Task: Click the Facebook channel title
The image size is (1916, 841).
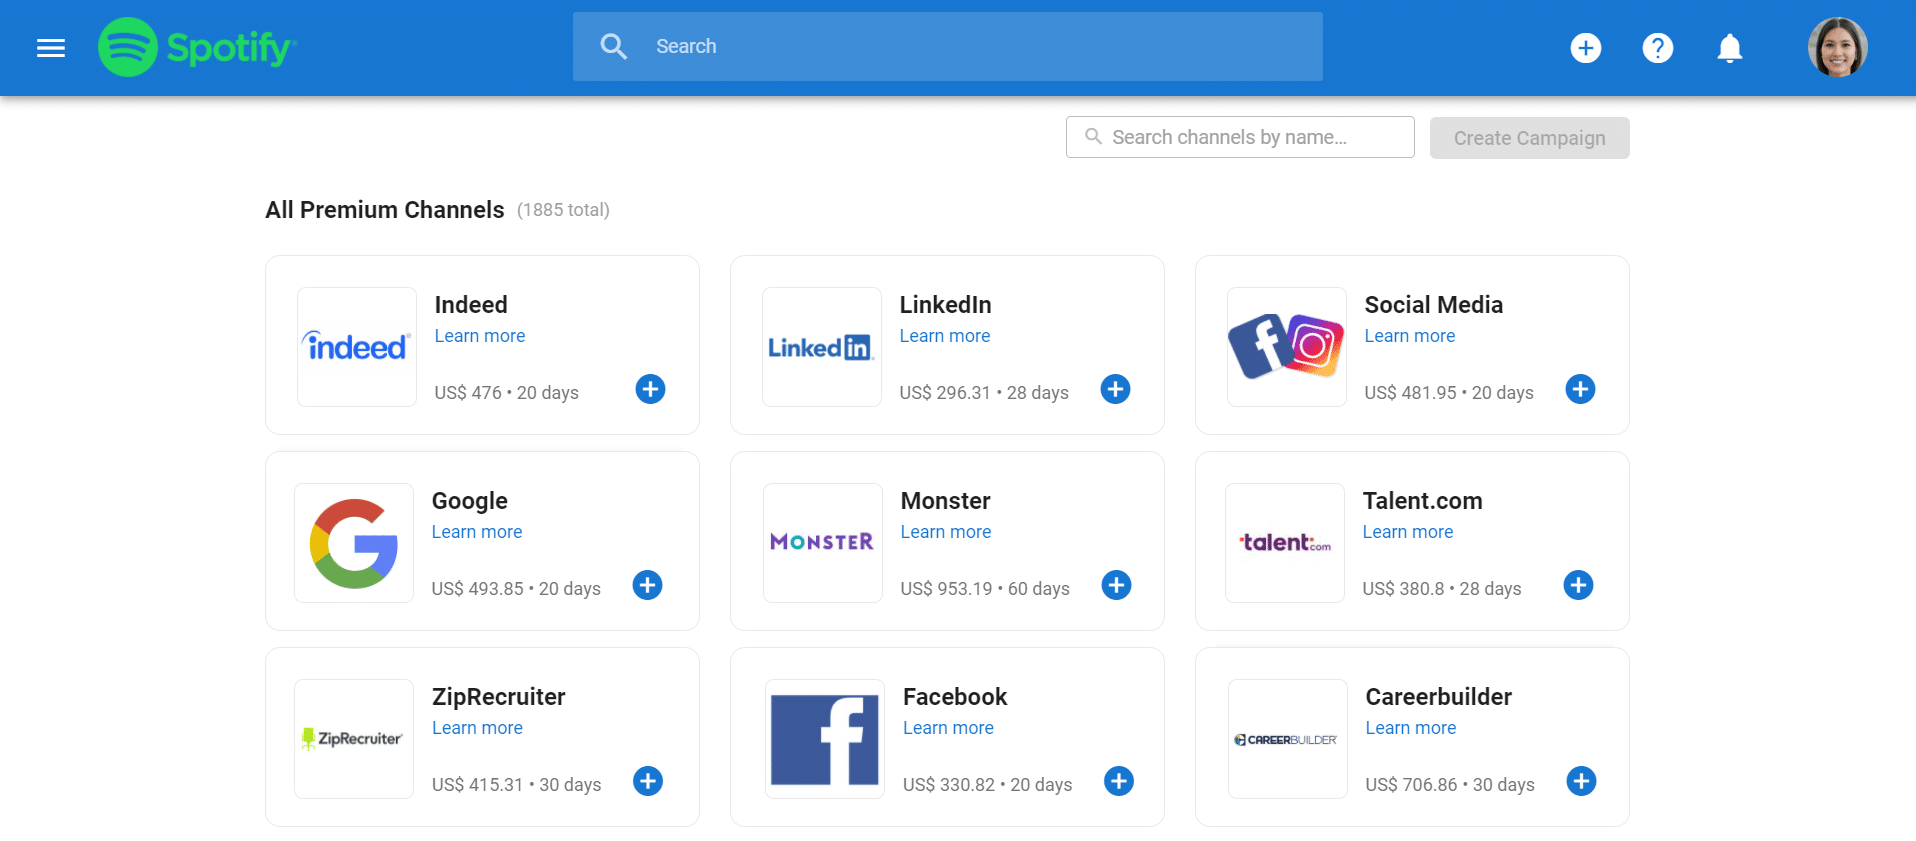Action: point(955,697)
